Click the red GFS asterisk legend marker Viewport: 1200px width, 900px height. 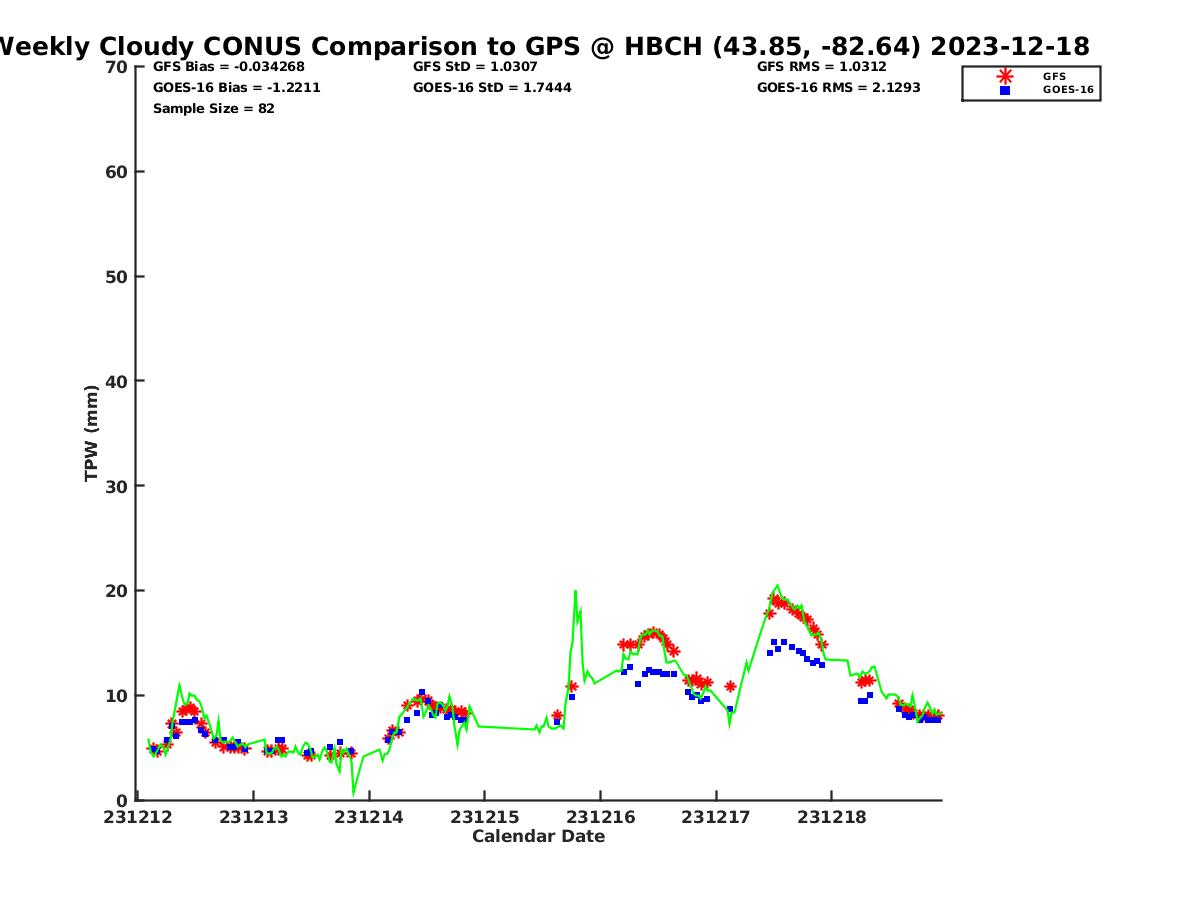click(x=1005, y=76)
